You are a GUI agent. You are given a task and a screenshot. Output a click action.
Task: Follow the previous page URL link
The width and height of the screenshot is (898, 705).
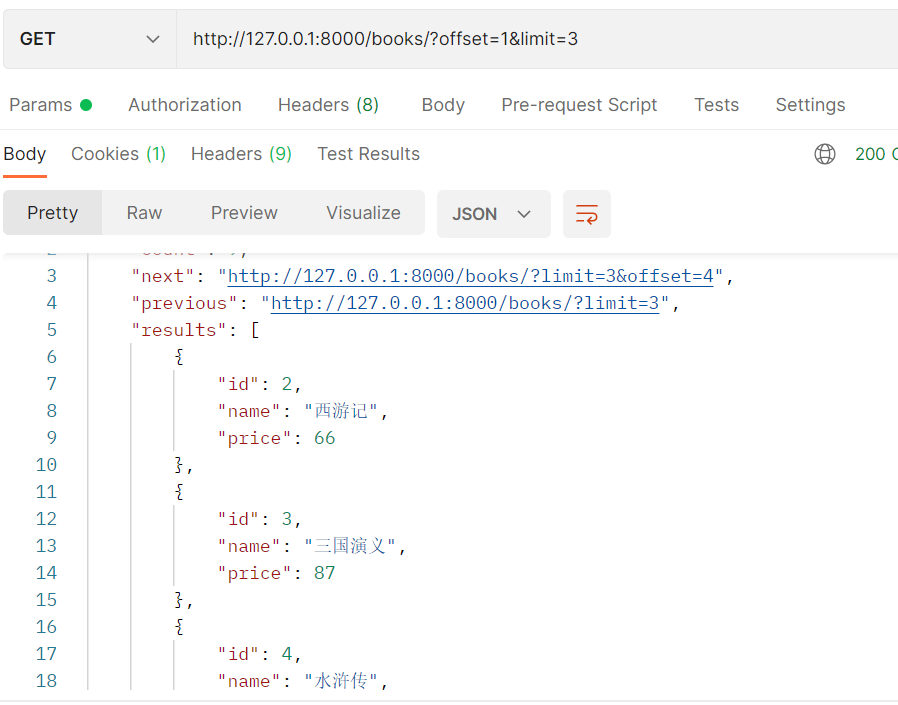tap(465, 304)
